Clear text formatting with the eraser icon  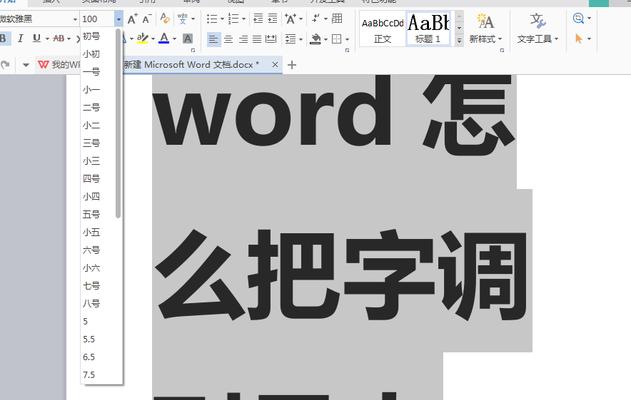tap(165, 19)
